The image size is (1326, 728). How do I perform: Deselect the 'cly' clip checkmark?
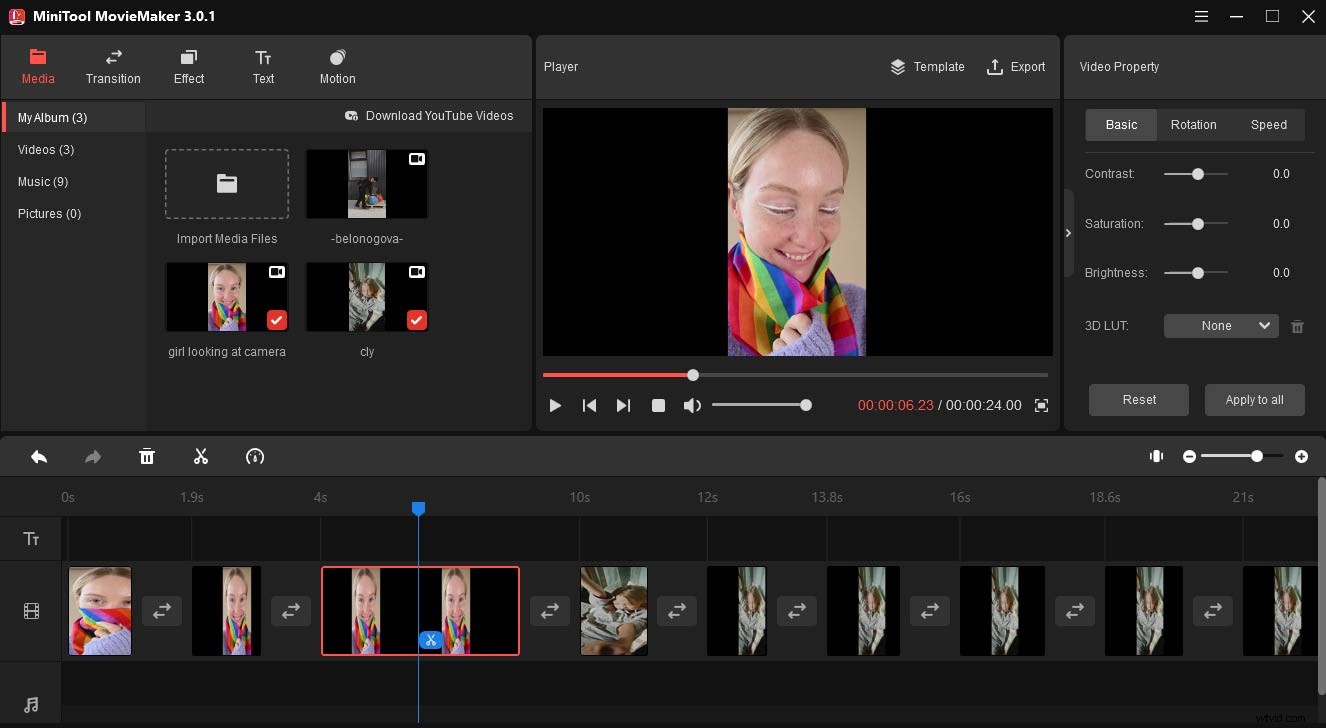pos(416,320)
